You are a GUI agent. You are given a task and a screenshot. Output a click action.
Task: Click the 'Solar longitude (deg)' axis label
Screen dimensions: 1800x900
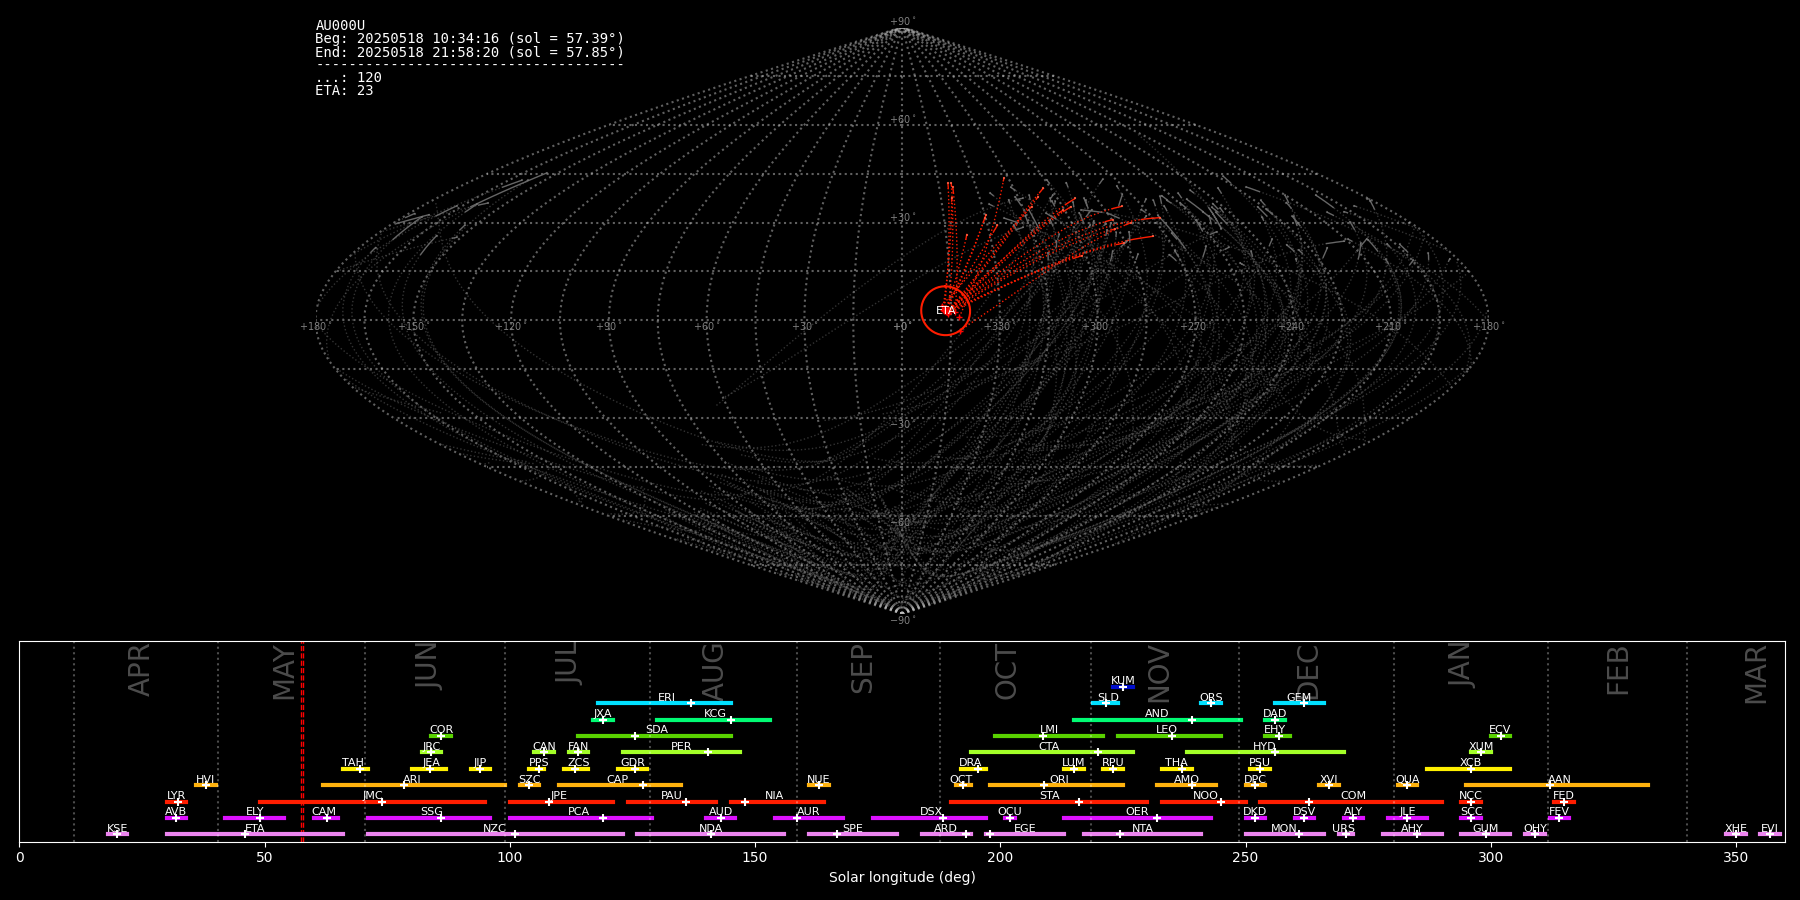click(x=902, y=877)
